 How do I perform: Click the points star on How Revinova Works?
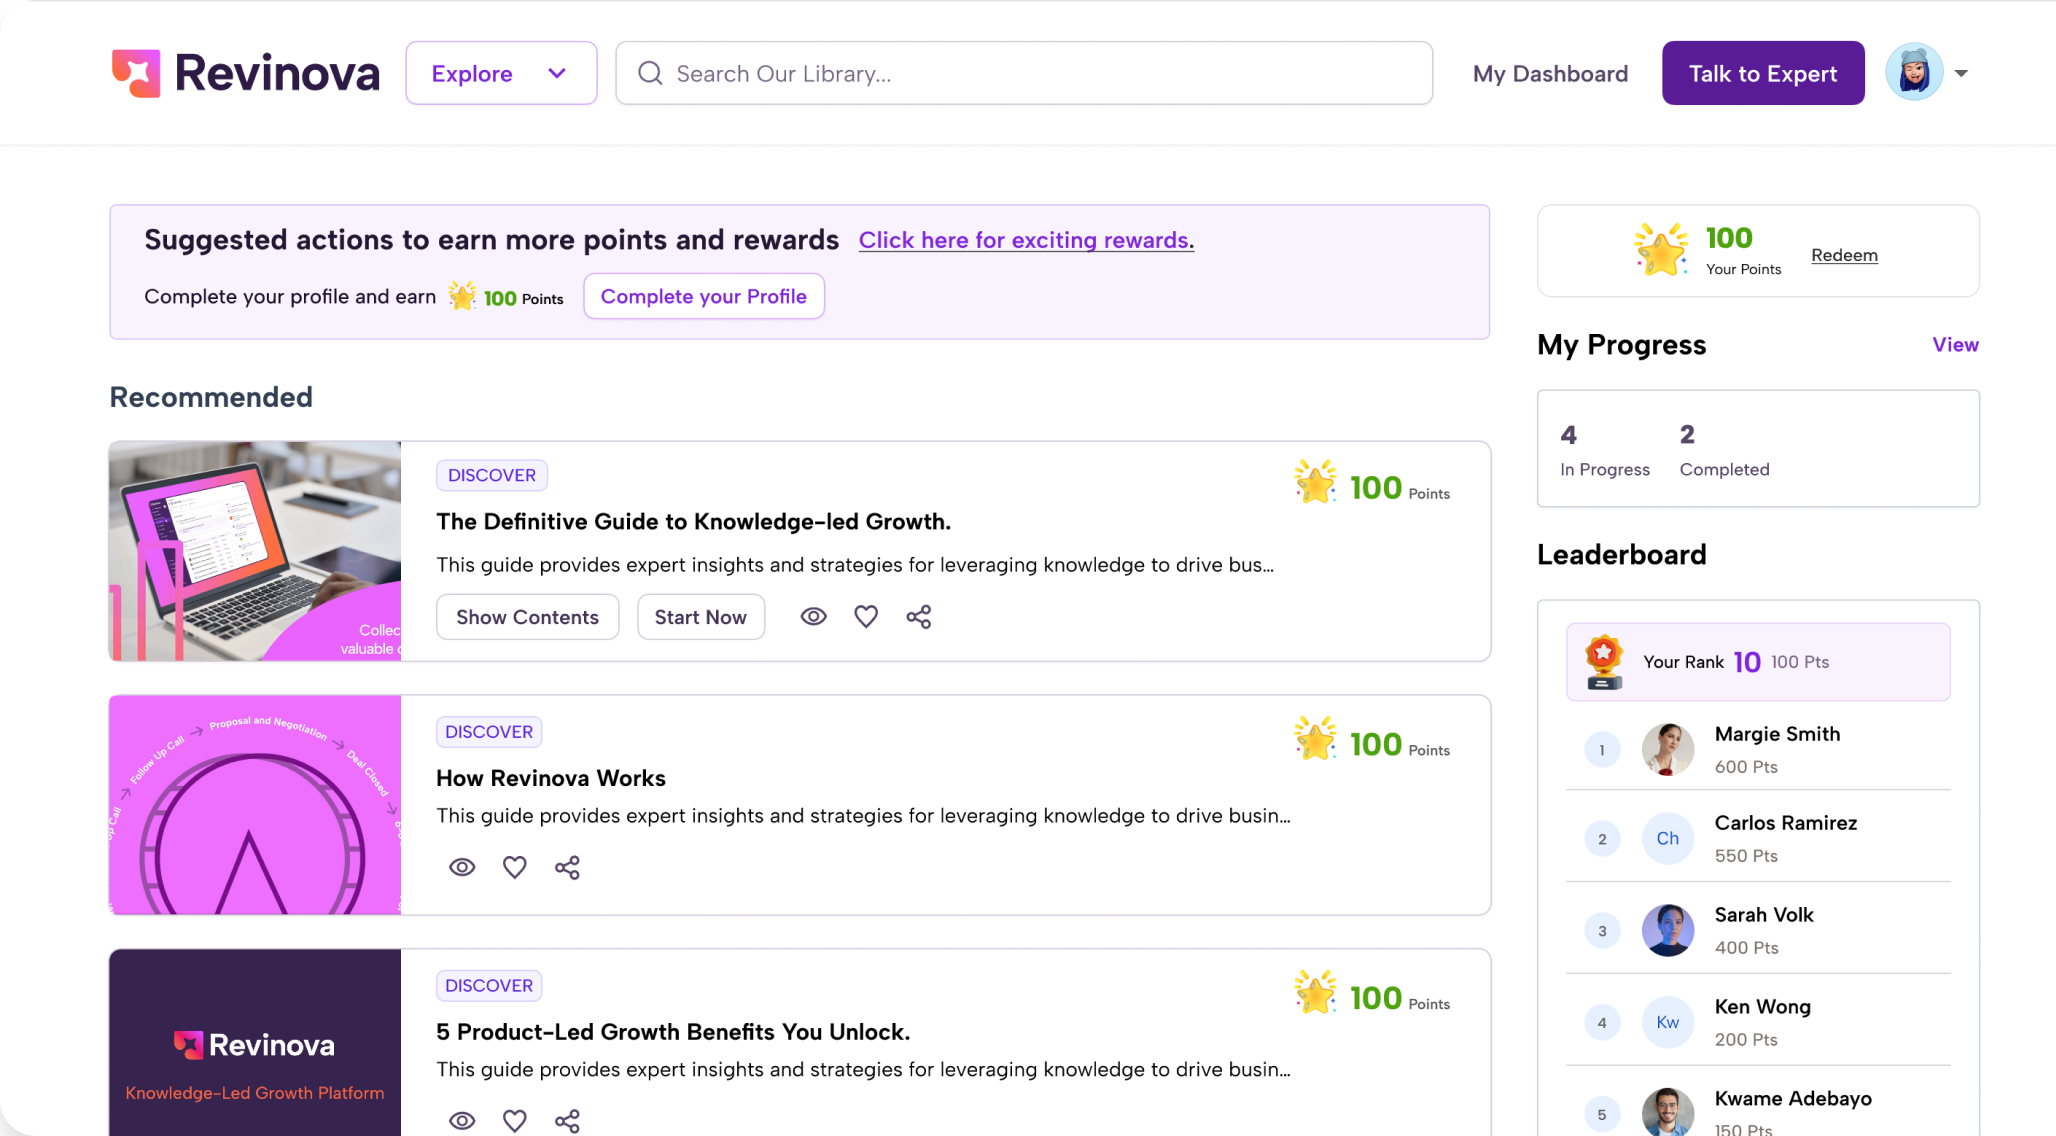(1315, 738)
